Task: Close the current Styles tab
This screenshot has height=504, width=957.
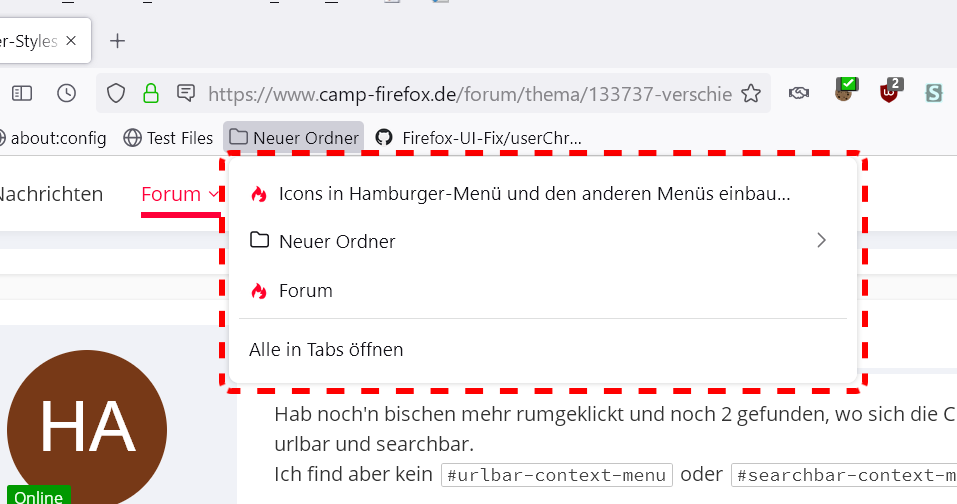Action: 71,41
